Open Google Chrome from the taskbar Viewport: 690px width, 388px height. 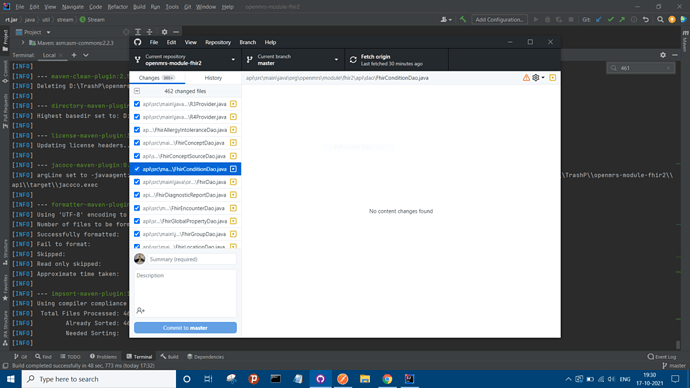387,379
